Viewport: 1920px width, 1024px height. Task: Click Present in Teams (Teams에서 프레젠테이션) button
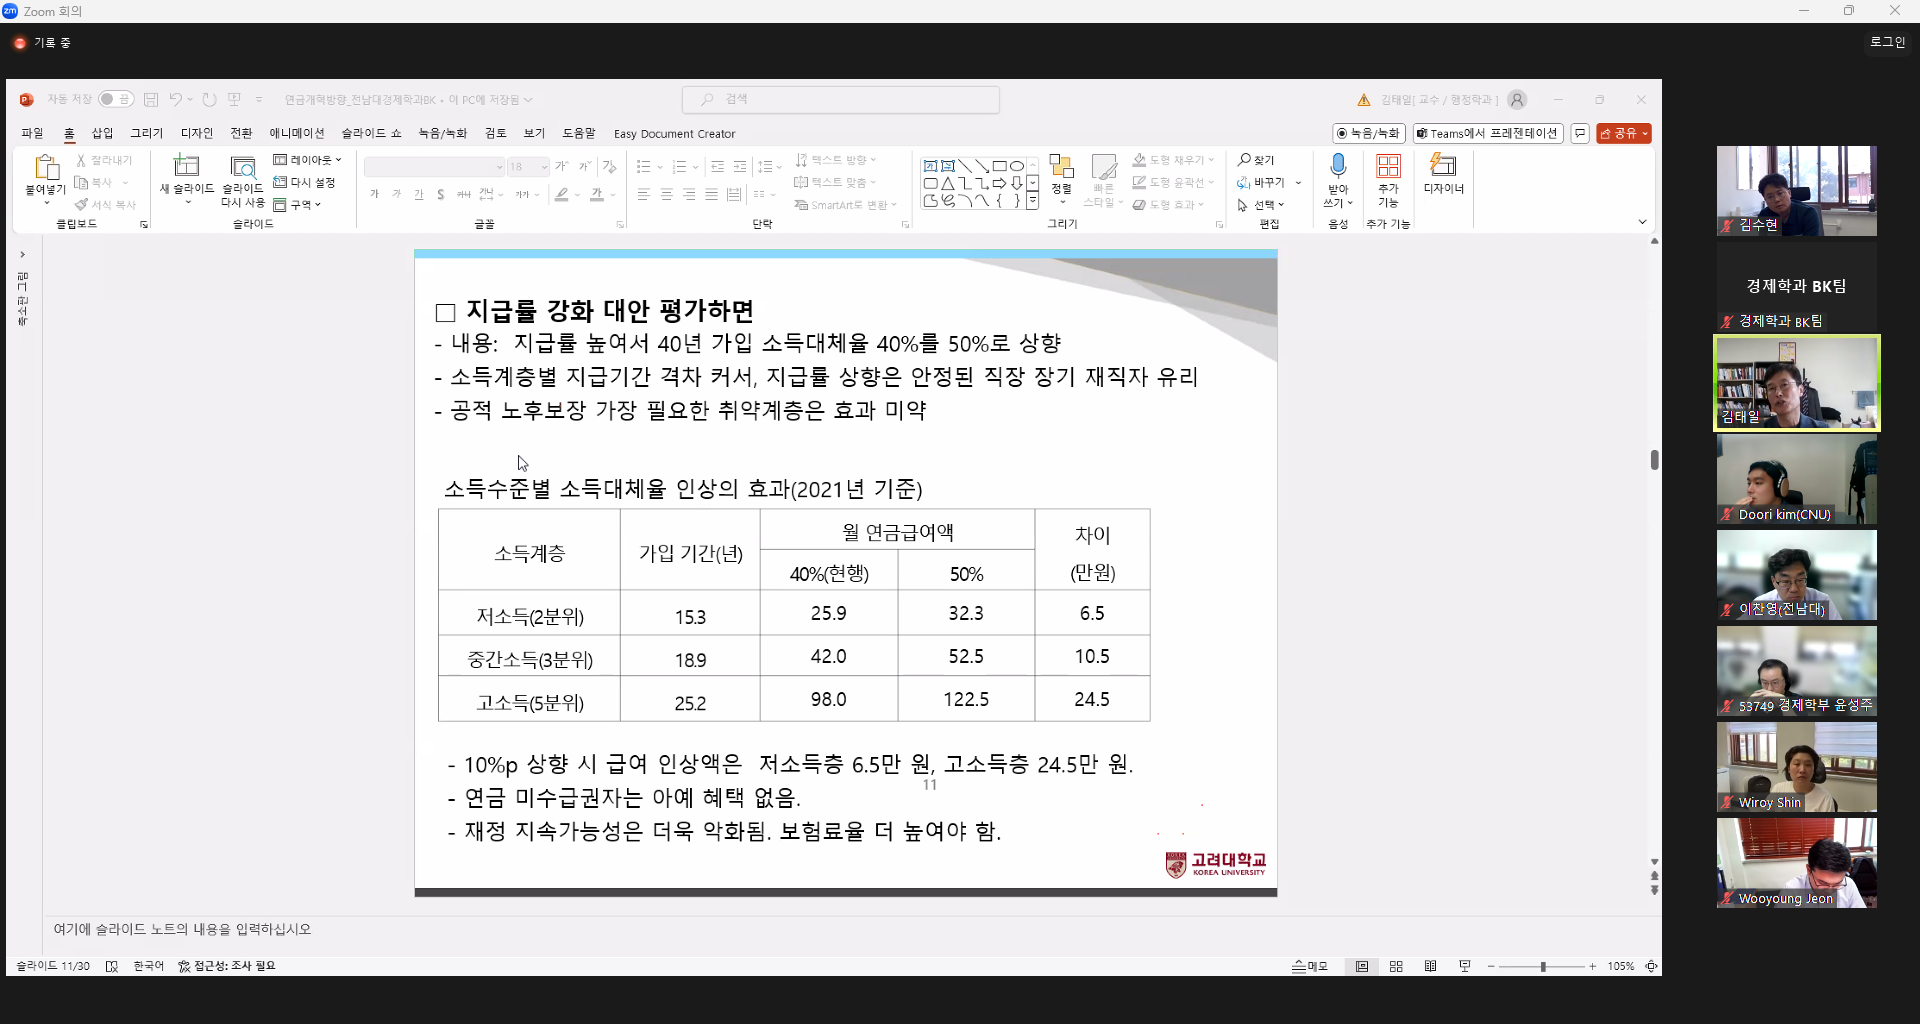point(1487,133)
